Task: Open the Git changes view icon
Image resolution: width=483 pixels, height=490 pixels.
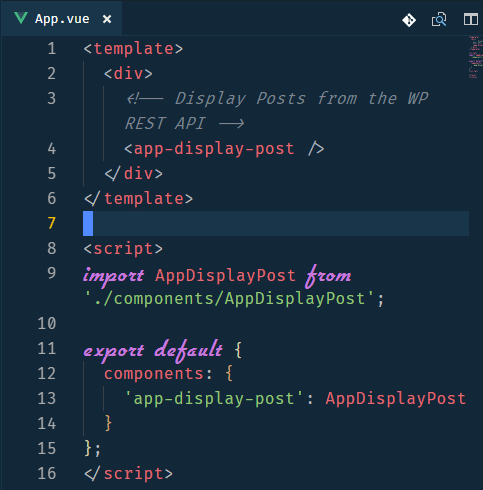Action: click(x=409, y=20)
